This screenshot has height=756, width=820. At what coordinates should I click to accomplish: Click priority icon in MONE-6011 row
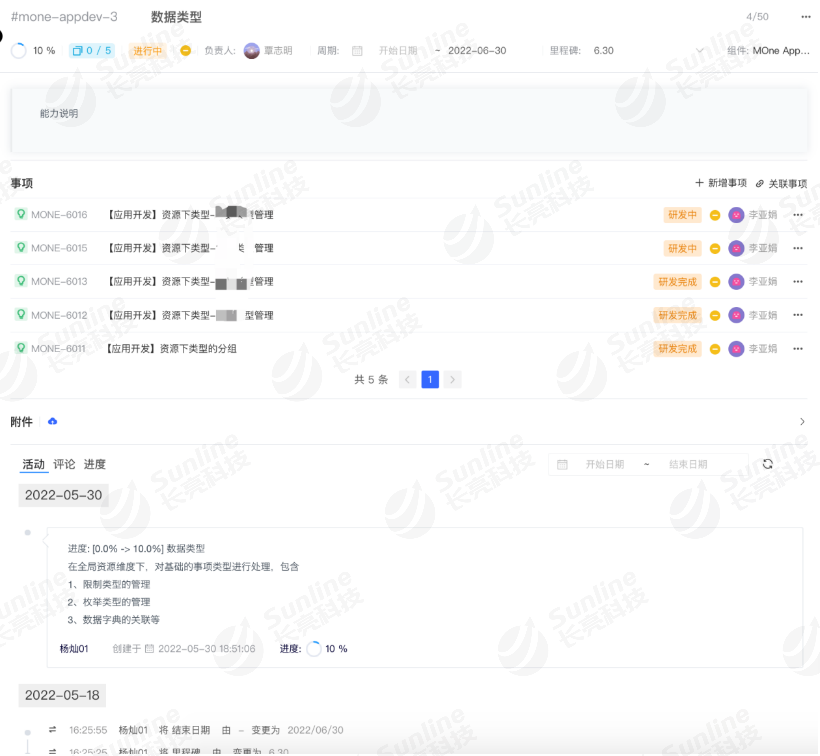(715, 349)
